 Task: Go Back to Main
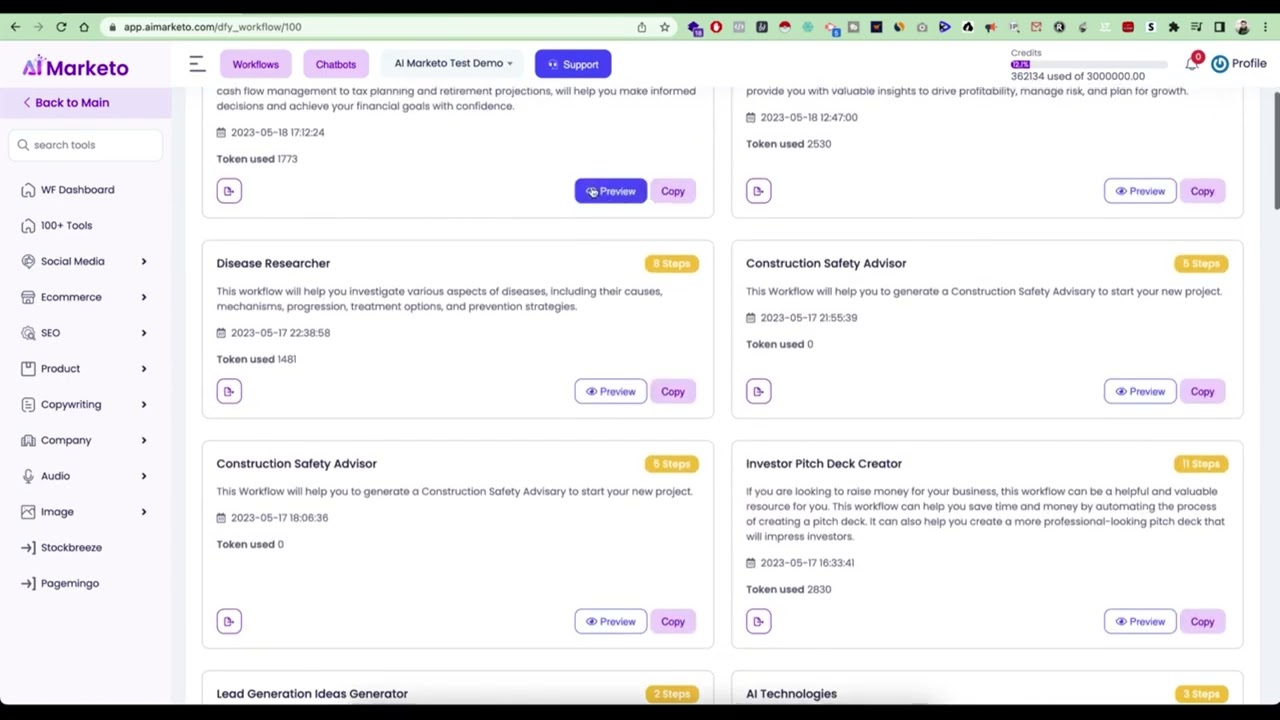click(x=66, y=103)
